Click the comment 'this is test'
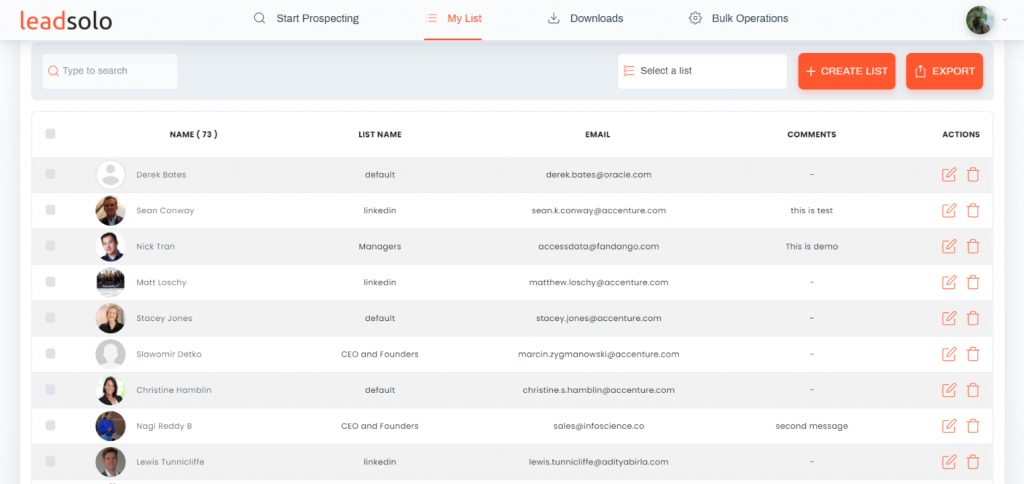Viewport: 1024px width, 484px height. [811, 210]
